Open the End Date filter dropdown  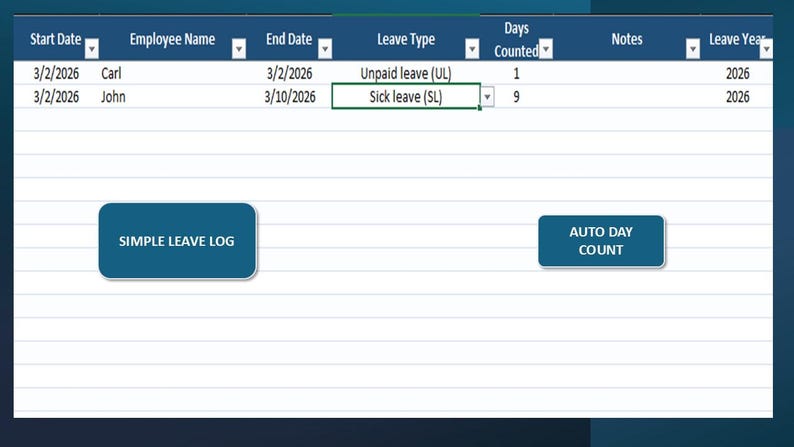pyautogui.click(x=325, y=49)
